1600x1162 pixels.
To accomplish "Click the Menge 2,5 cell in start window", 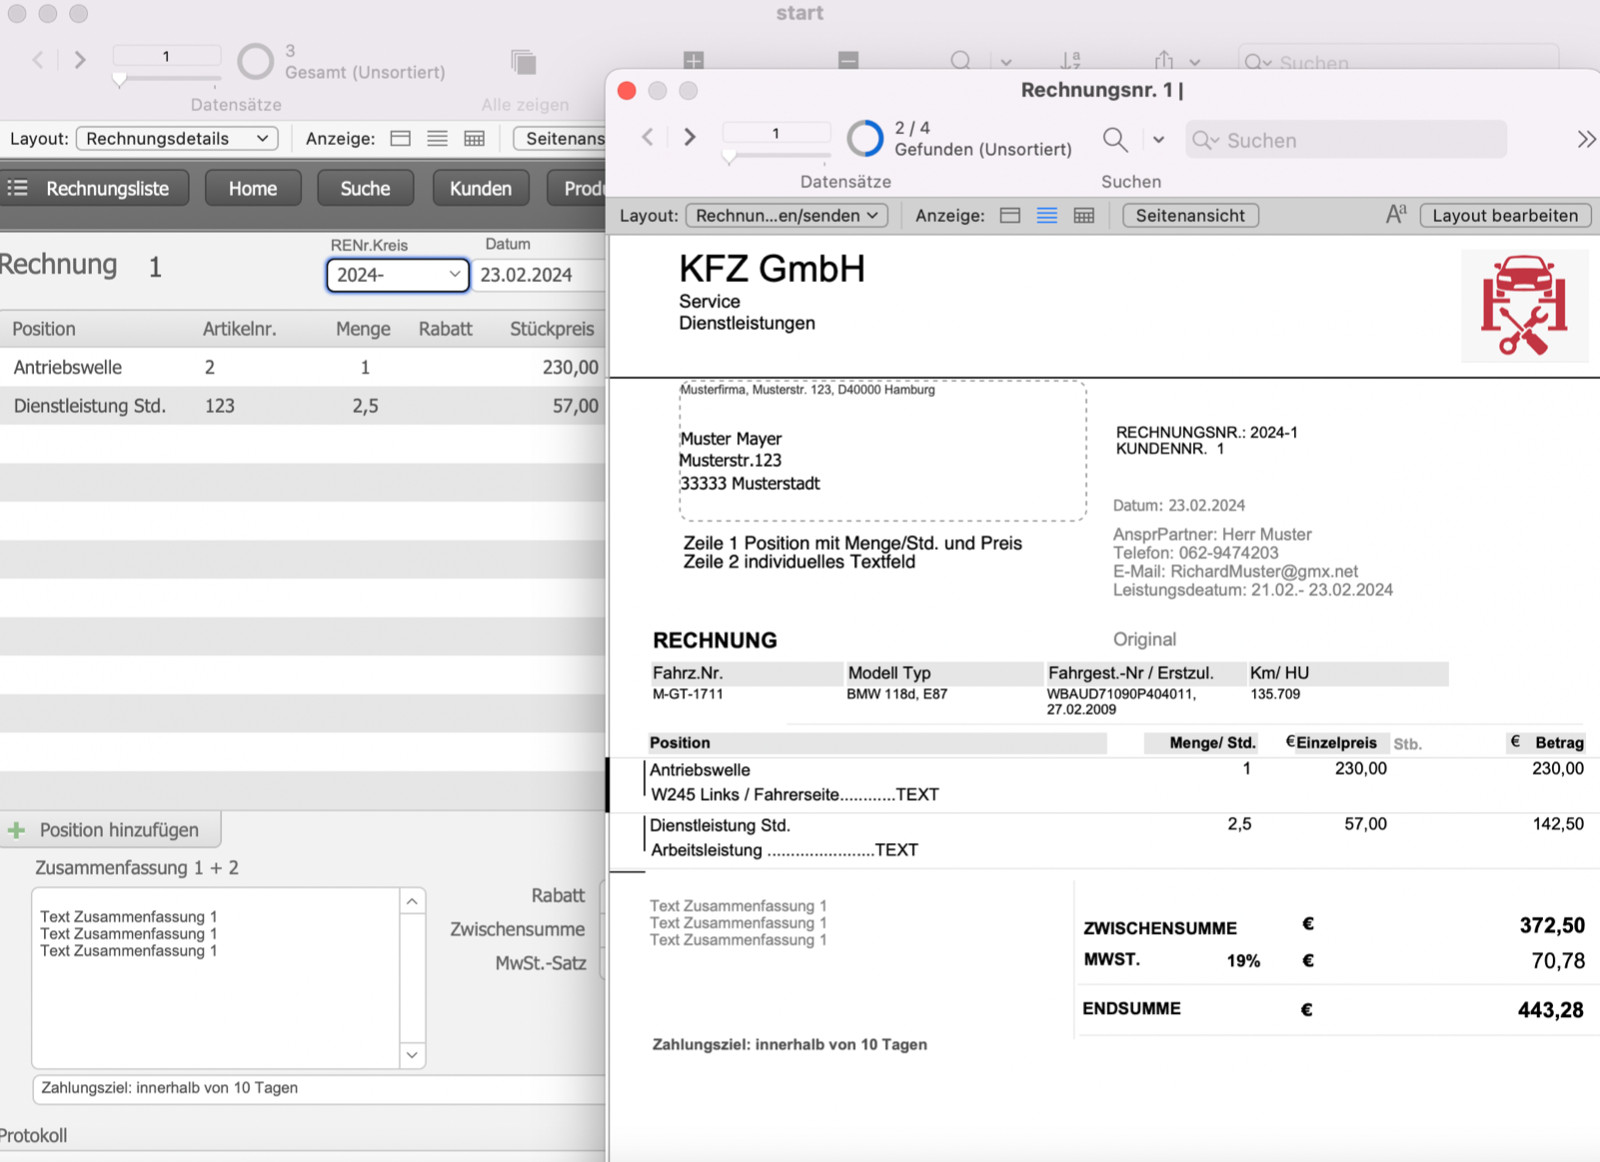I will click(365, 406).
